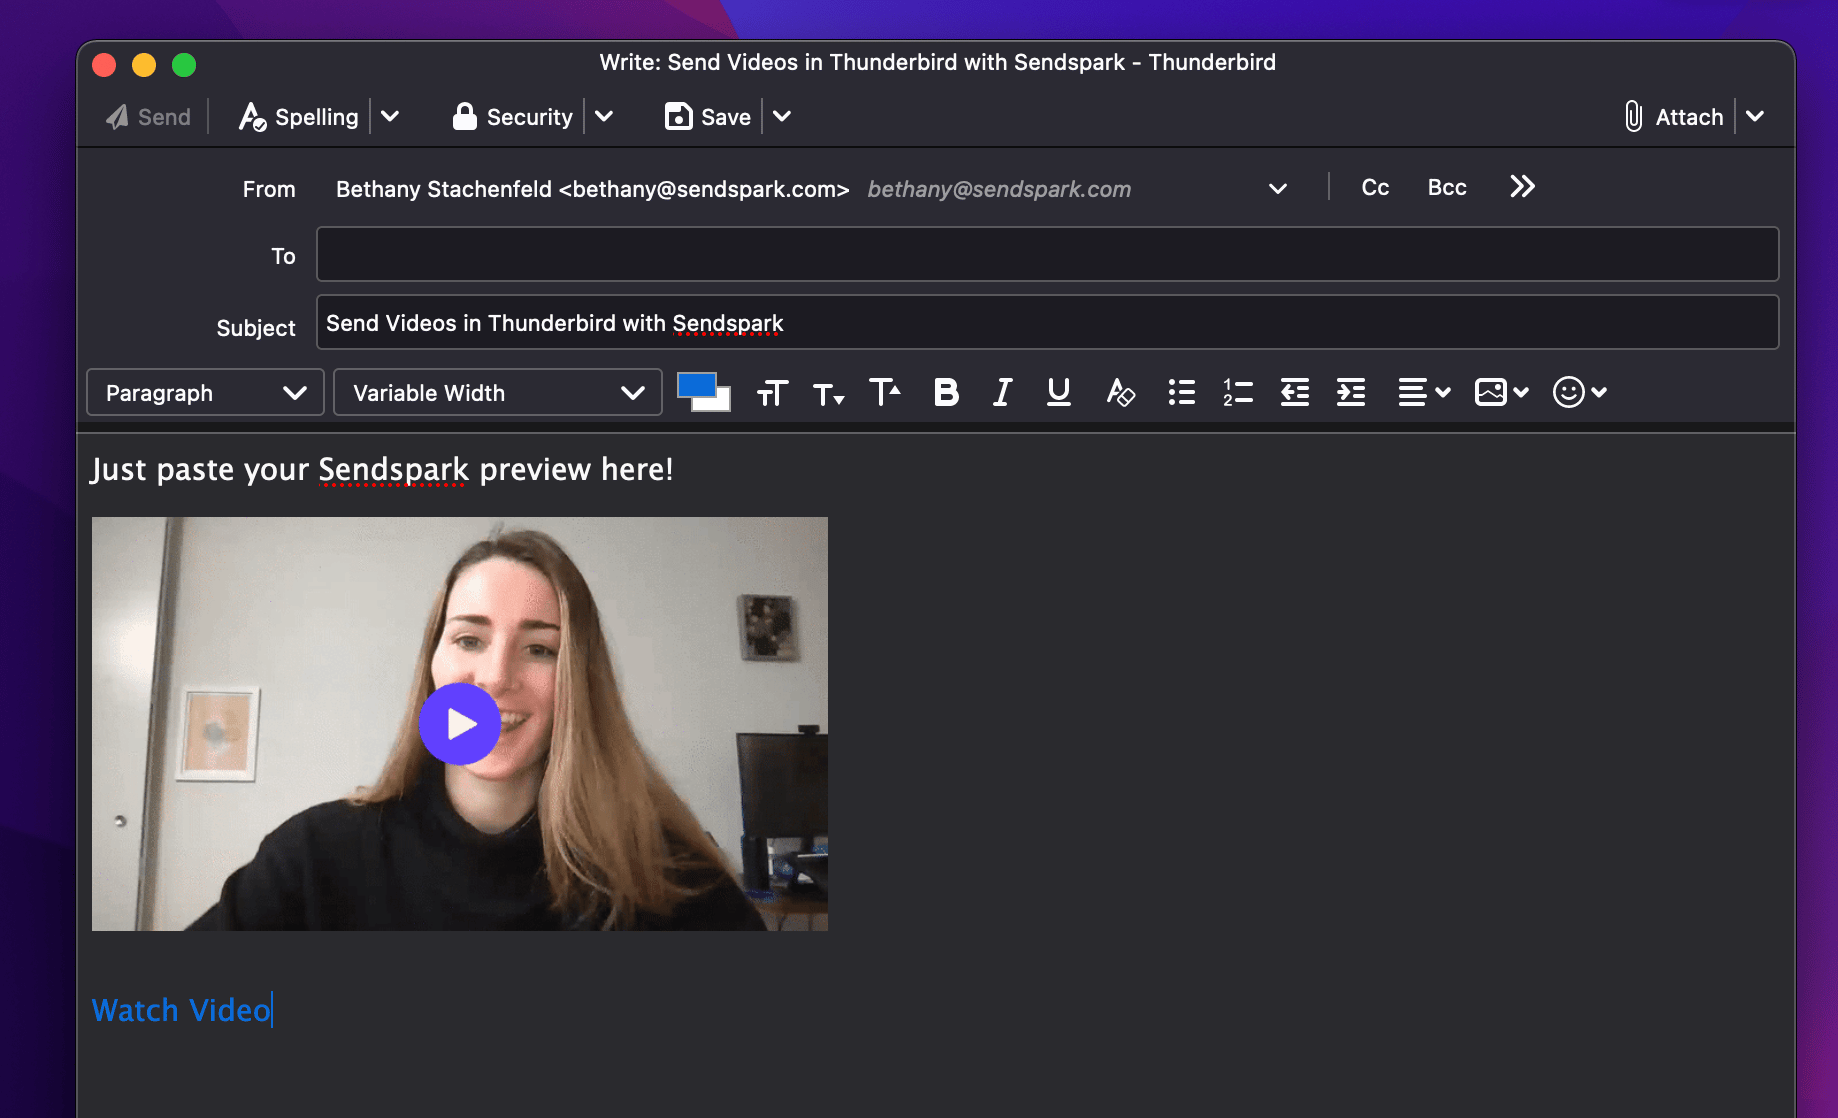Click into the Subject field
This screenshot has height=1118, width=1838.
point(1047,322)
